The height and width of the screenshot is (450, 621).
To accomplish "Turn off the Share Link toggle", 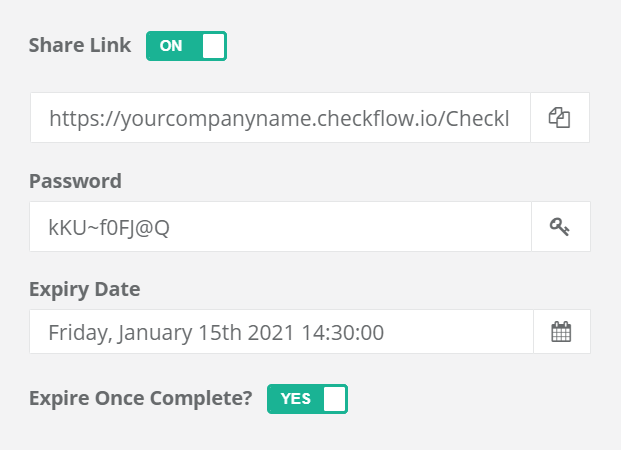I will click(187, 46).
